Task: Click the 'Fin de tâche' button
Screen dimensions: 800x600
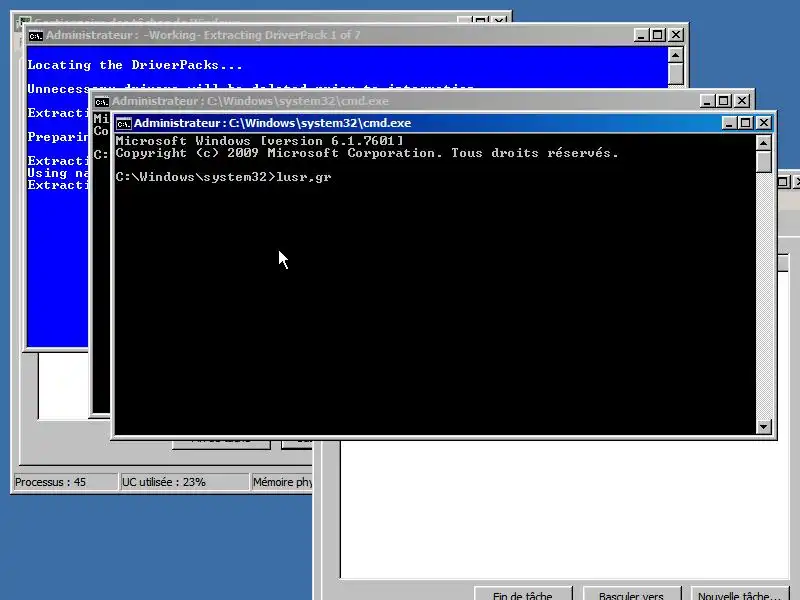Action: click(x=522, y=595)
